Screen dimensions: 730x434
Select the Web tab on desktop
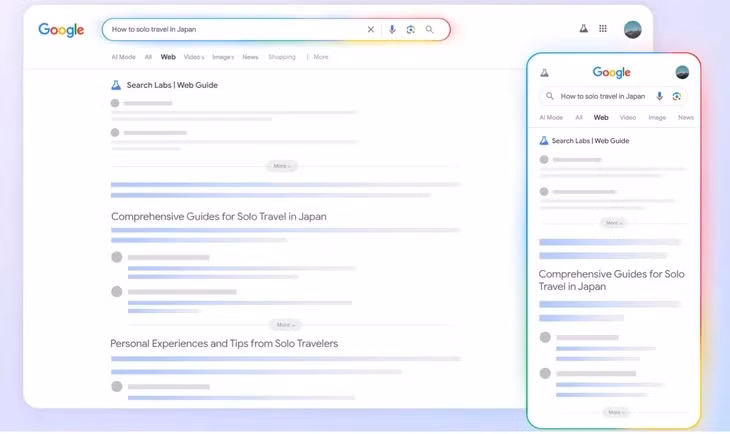(168, 57)
